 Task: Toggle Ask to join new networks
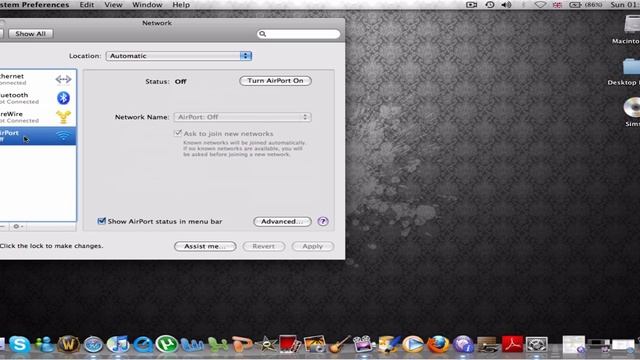pos(178,133)
